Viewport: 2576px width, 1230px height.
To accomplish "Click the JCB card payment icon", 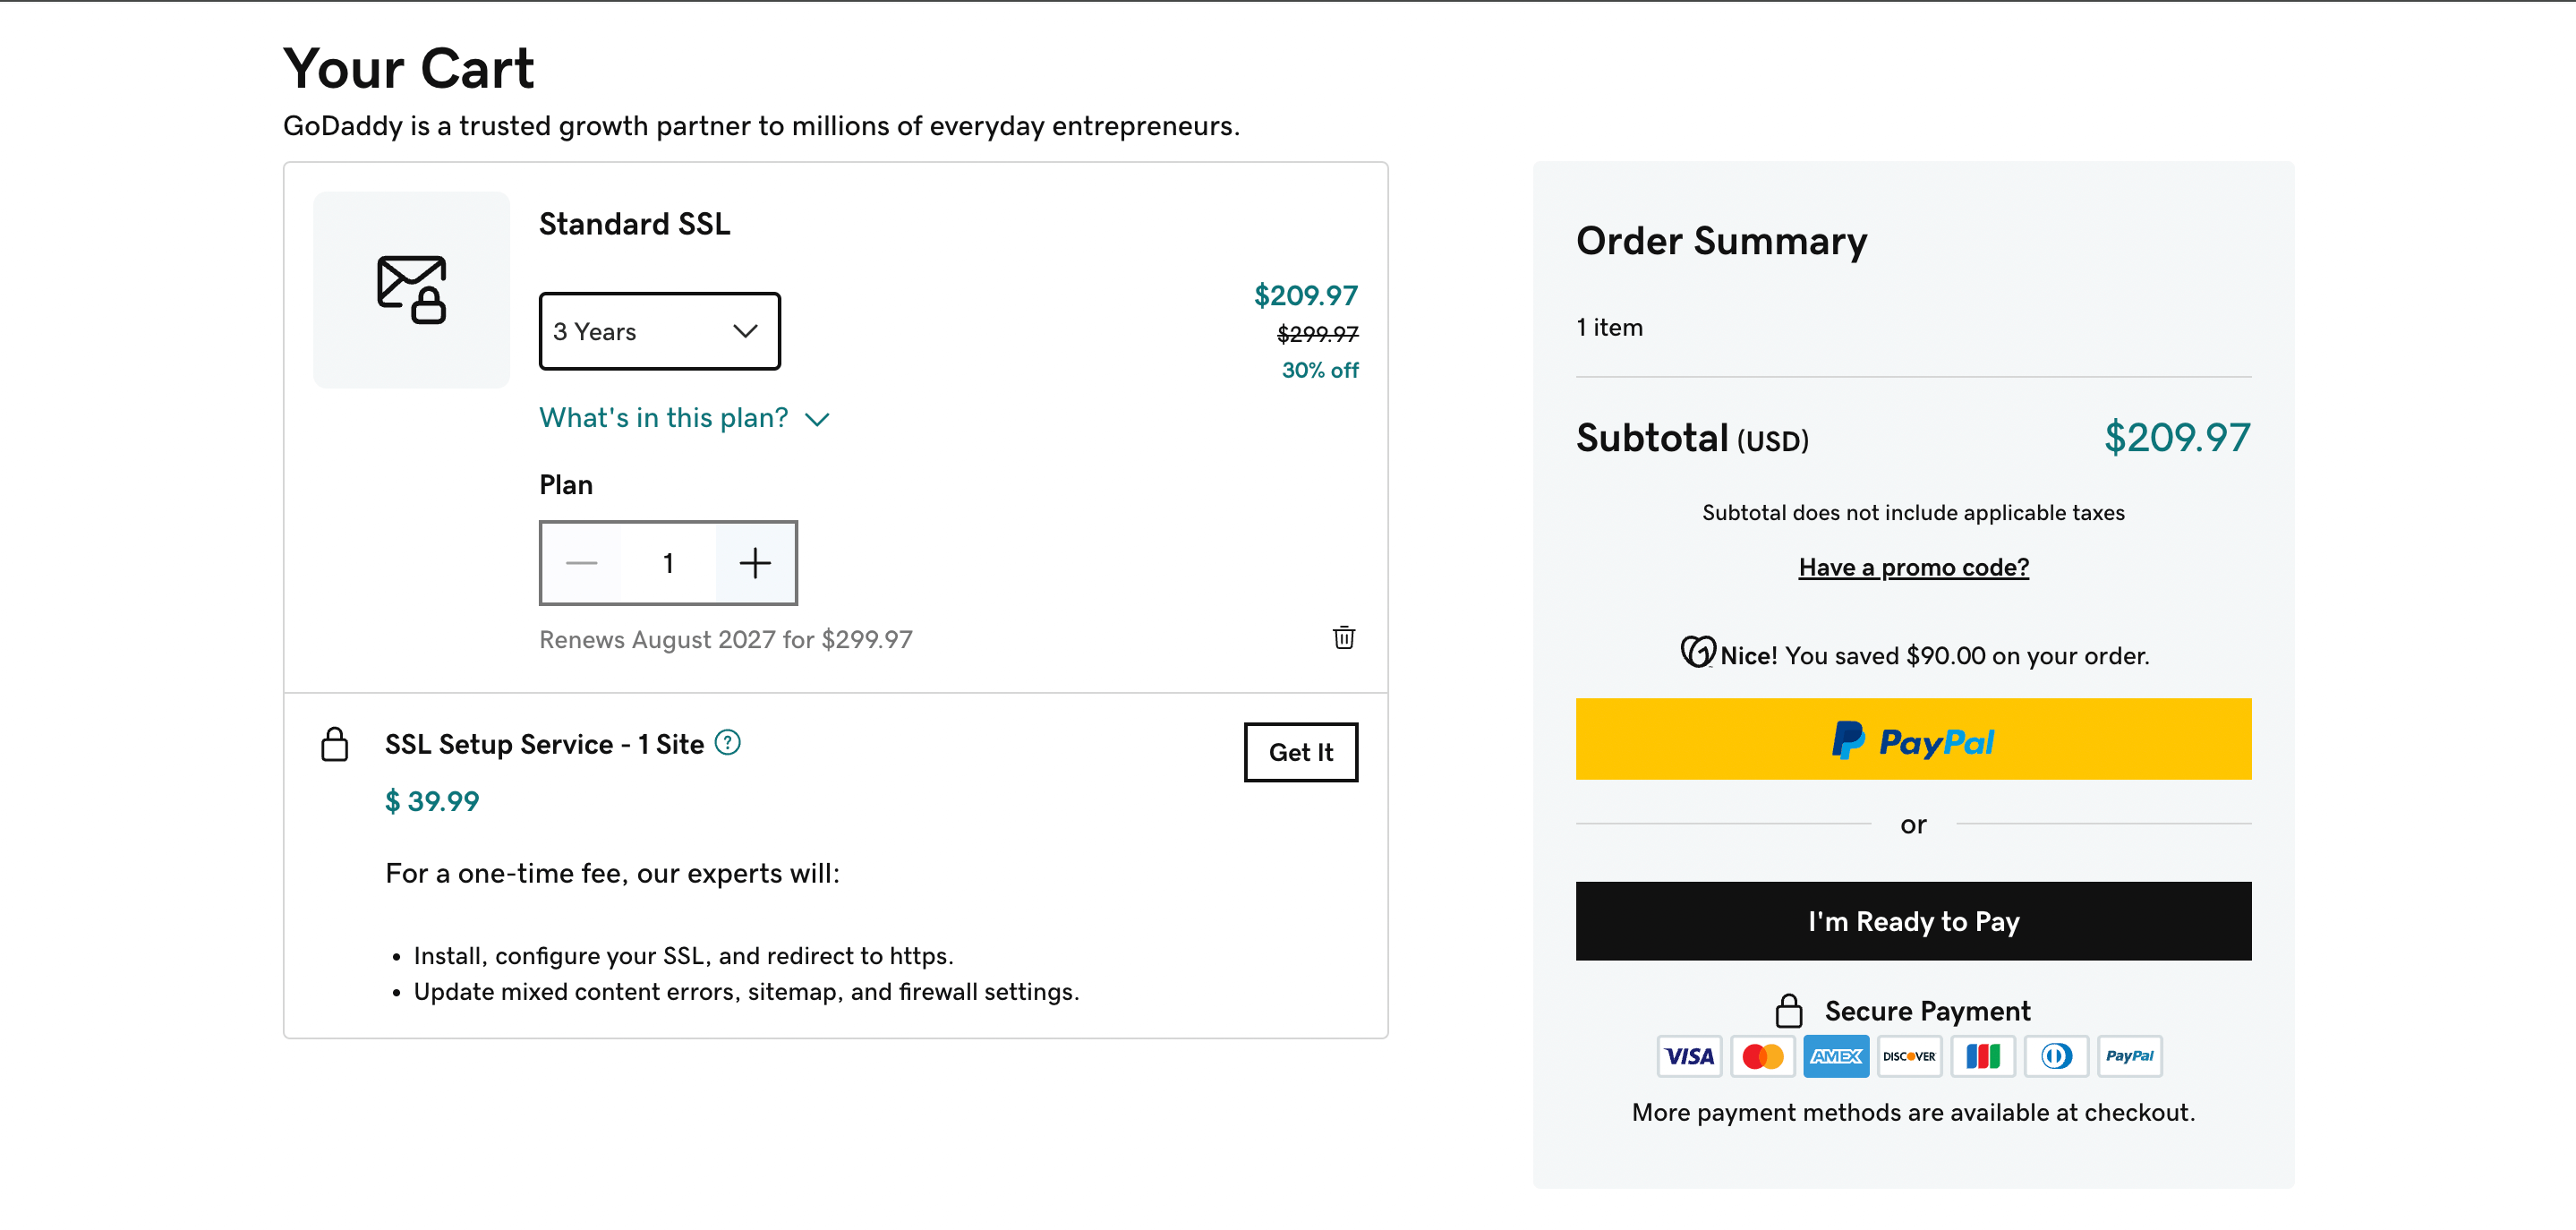I will point(1983,1056).
